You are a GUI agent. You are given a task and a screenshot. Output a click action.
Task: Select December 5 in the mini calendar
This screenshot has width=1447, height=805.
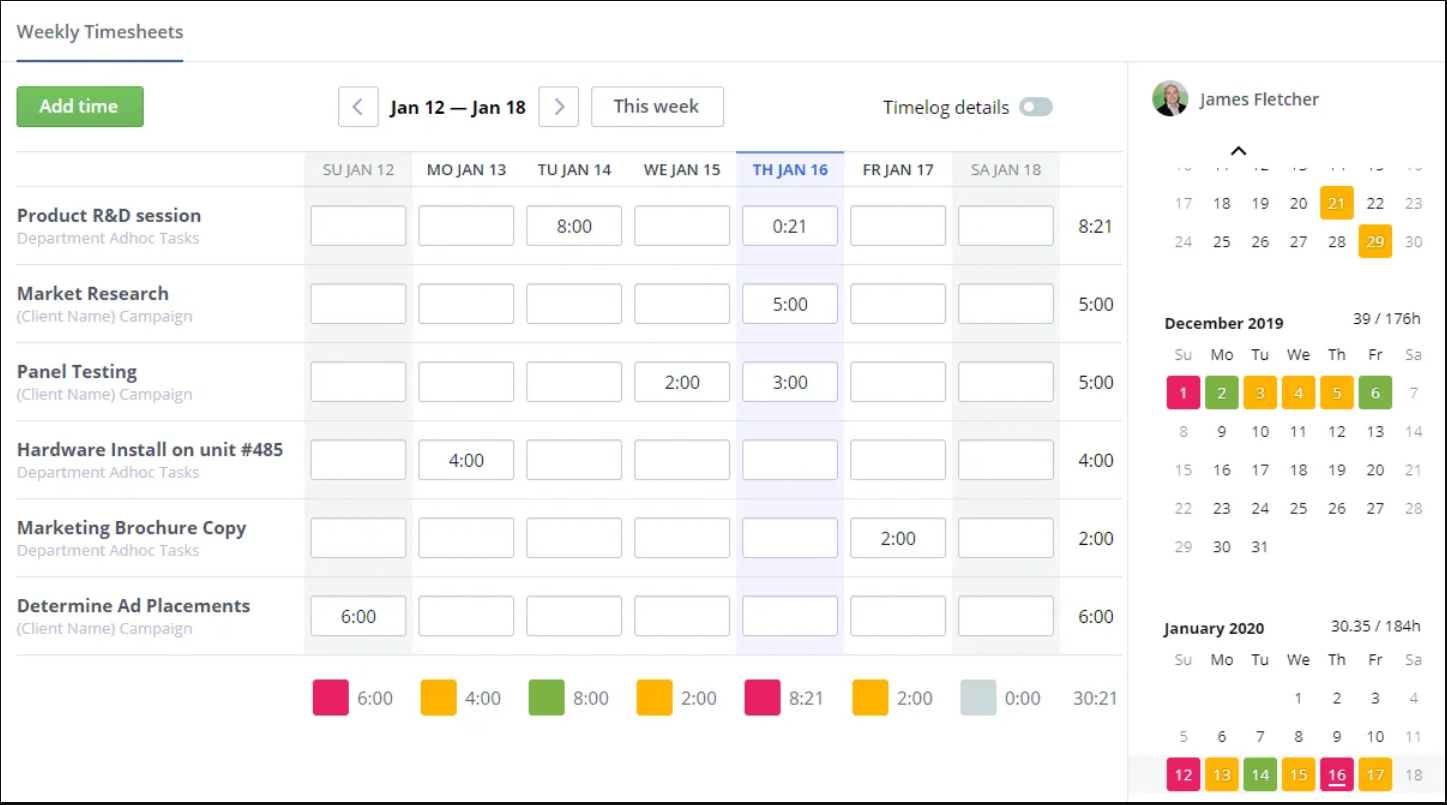pyautogui.click(x=1337, y=393)
